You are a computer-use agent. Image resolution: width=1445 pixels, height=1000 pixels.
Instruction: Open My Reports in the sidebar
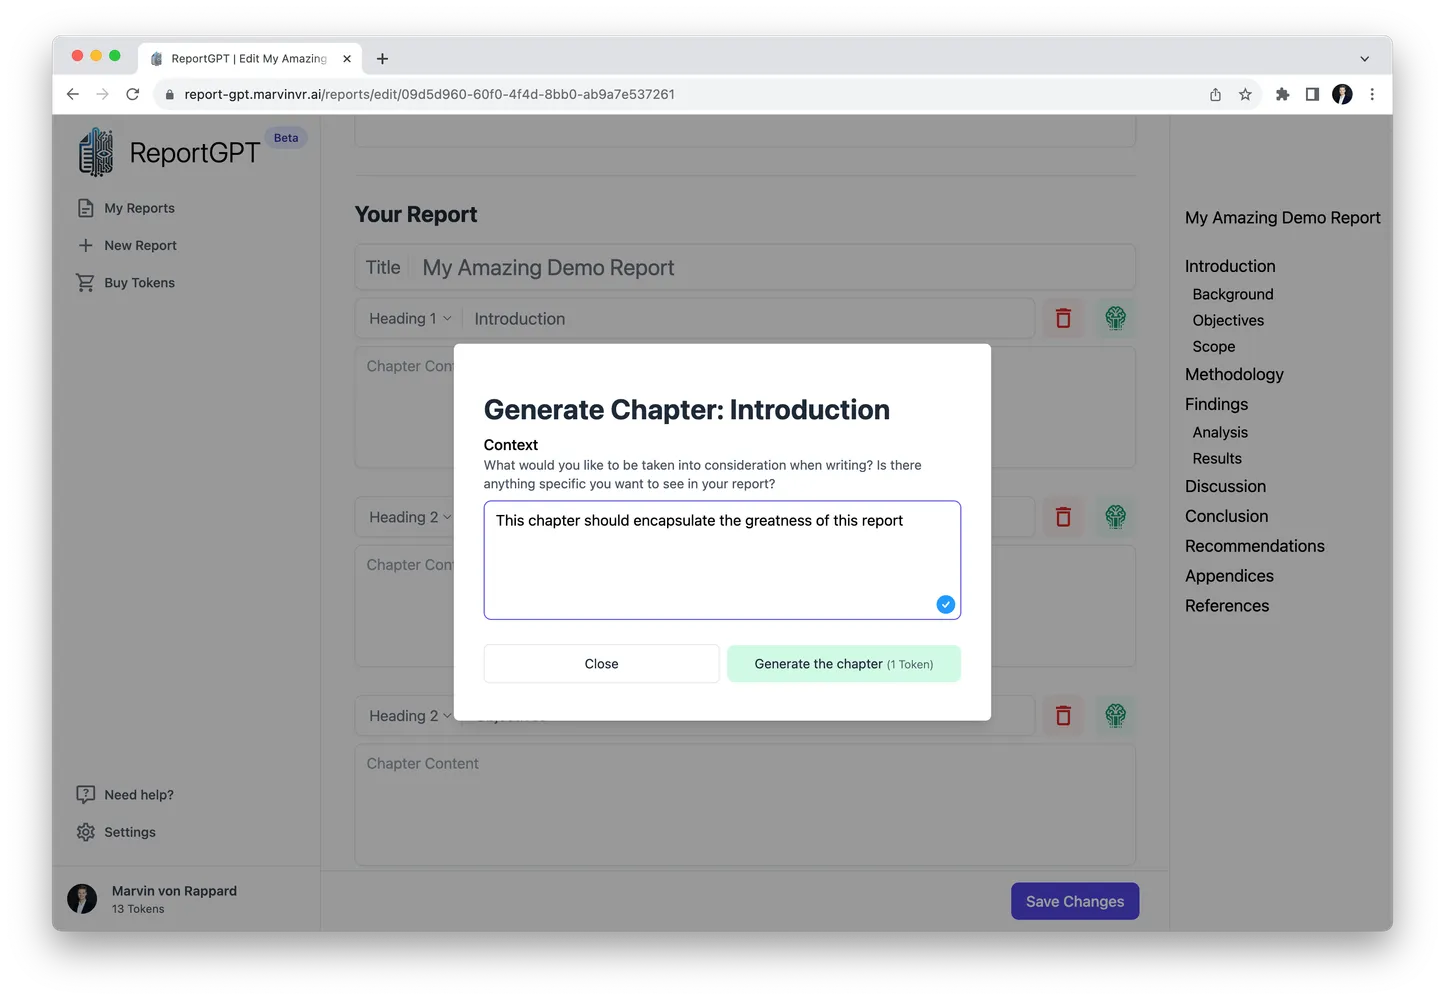(x=139, y=208)
